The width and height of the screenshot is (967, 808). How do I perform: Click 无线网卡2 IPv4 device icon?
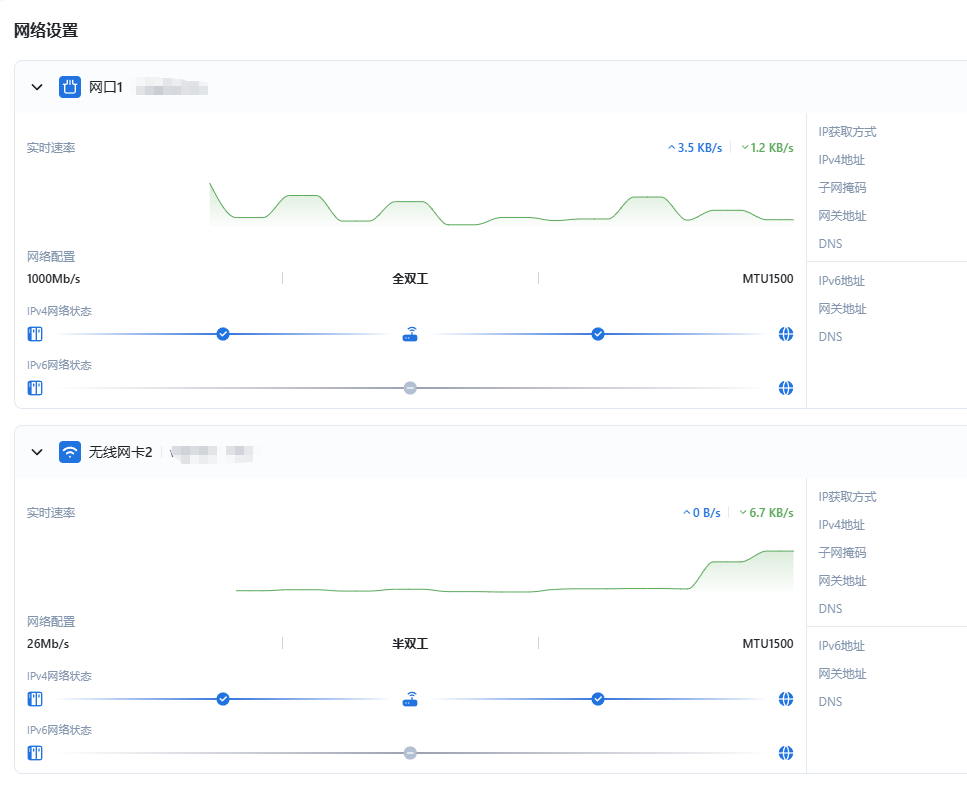pyautogui.click(x=35, y=699)
